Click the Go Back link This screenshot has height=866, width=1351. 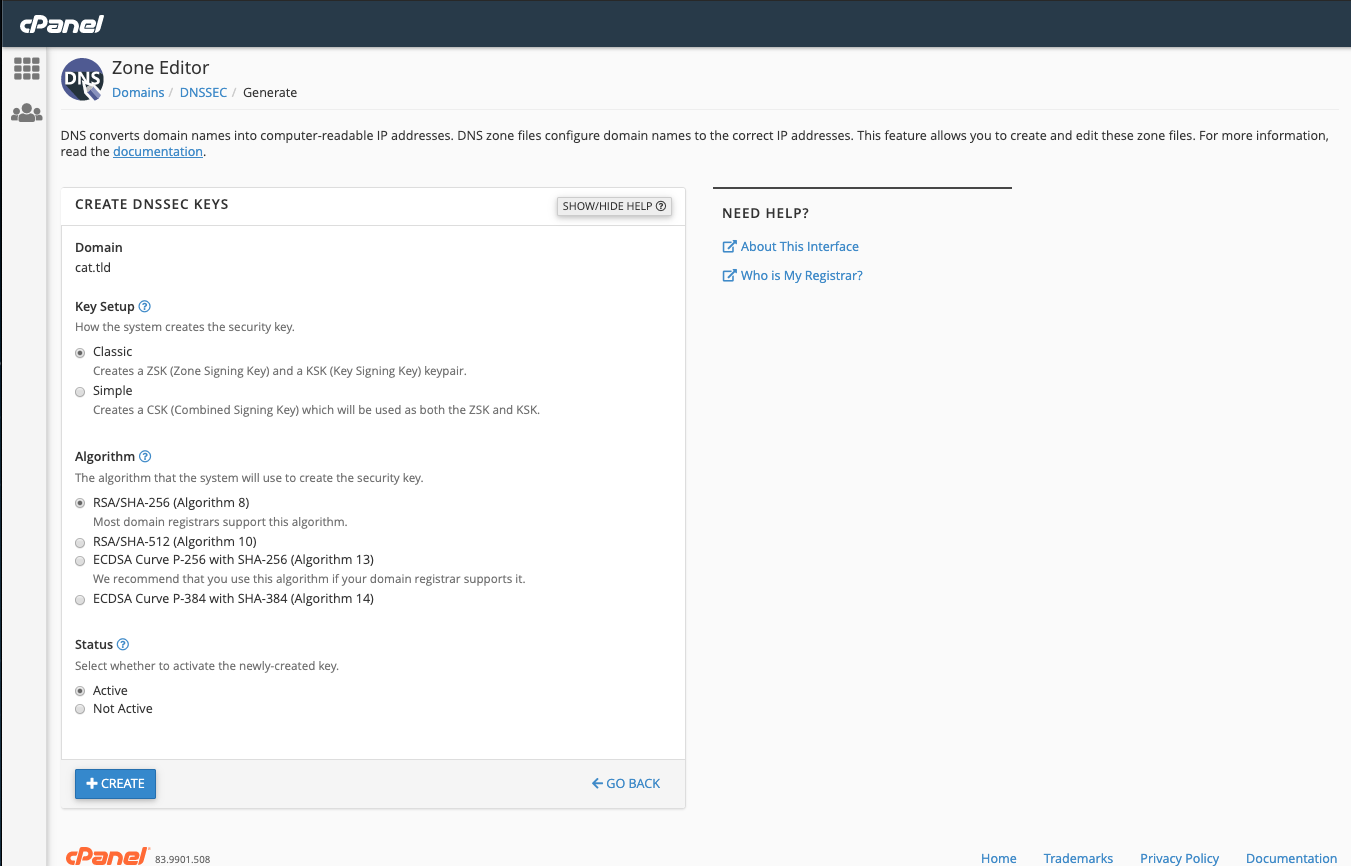coord(626,784)
